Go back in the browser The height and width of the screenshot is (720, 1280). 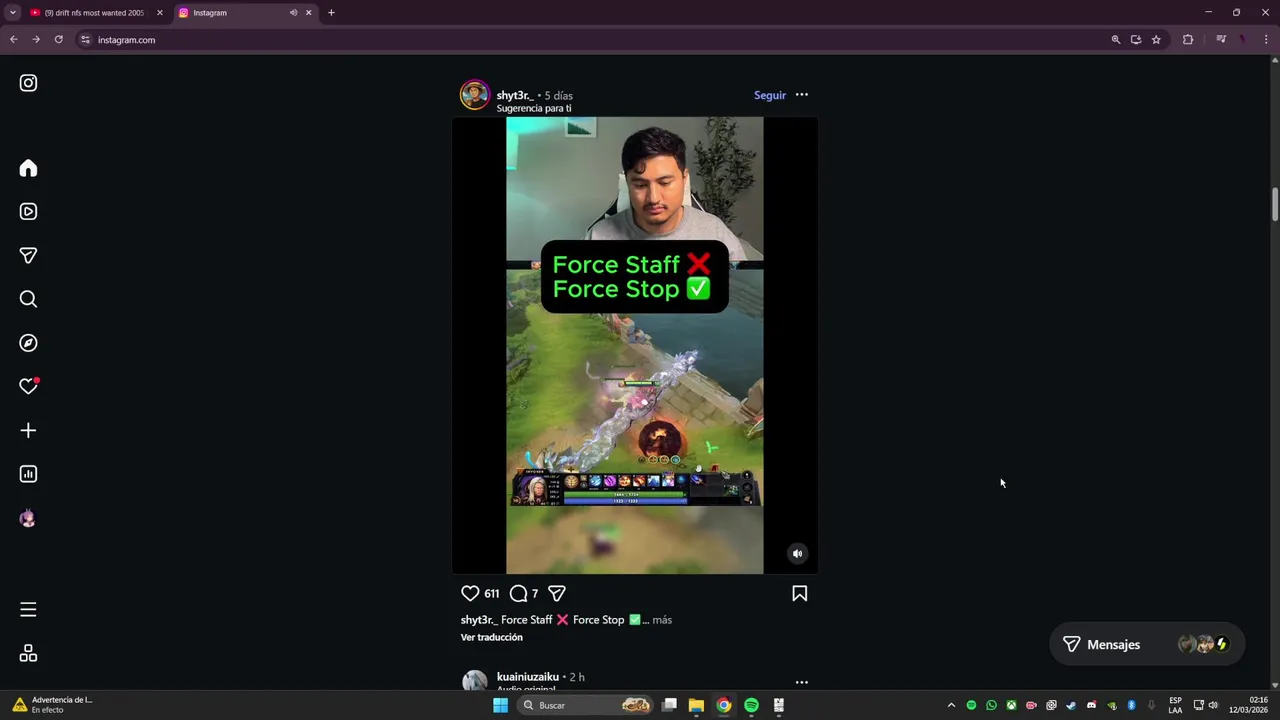point(13,40)
